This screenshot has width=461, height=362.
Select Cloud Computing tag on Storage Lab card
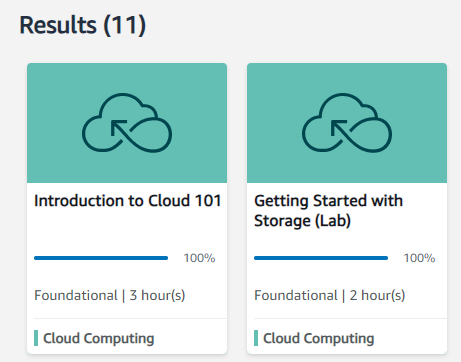click(x=319, y=338)
